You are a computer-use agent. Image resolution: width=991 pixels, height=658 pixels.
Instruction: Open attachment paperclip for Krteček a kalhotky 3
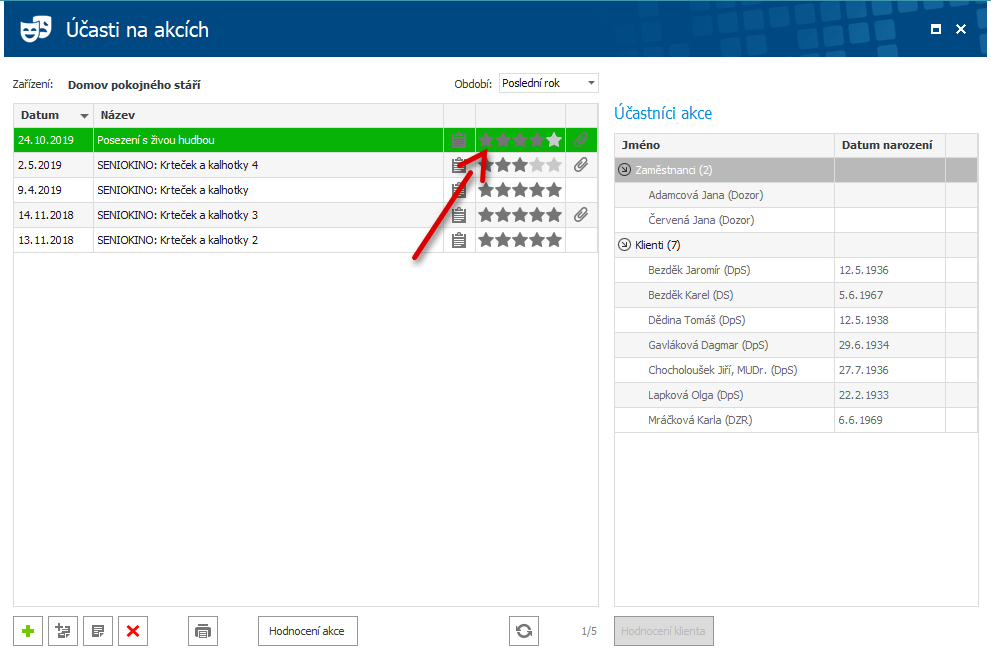(581, 215)
